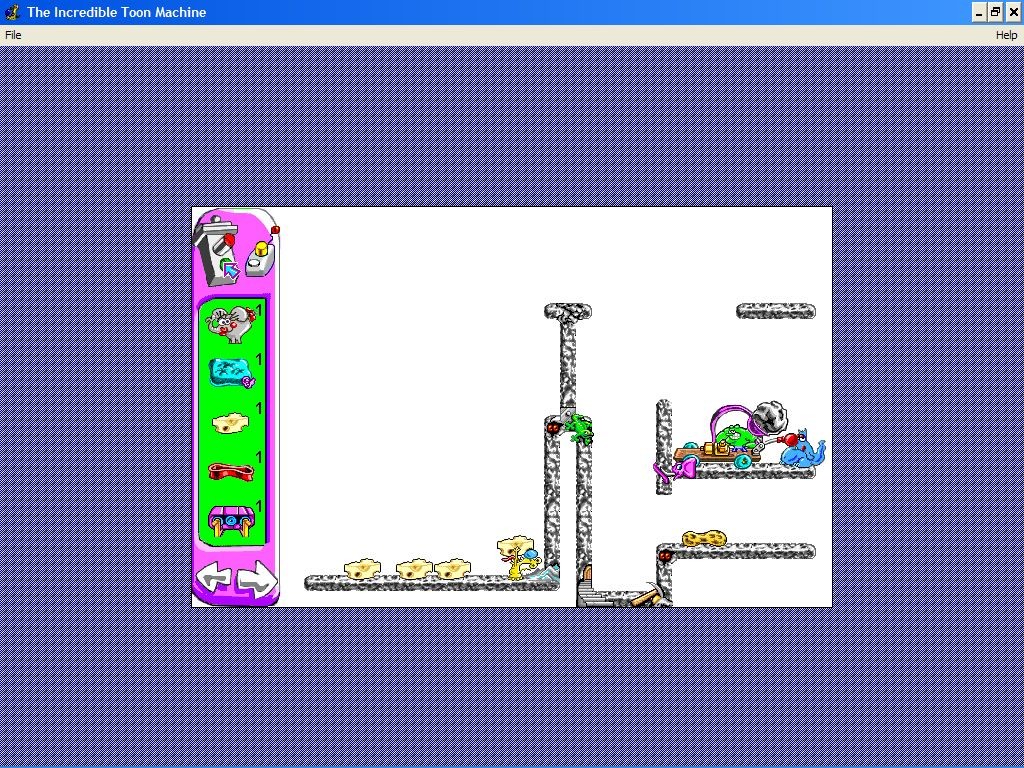The height and width of the screenshot is (768, 1024).
Task: Click the red-eyed mouse hole near the gecko
Action: (553, 428)
